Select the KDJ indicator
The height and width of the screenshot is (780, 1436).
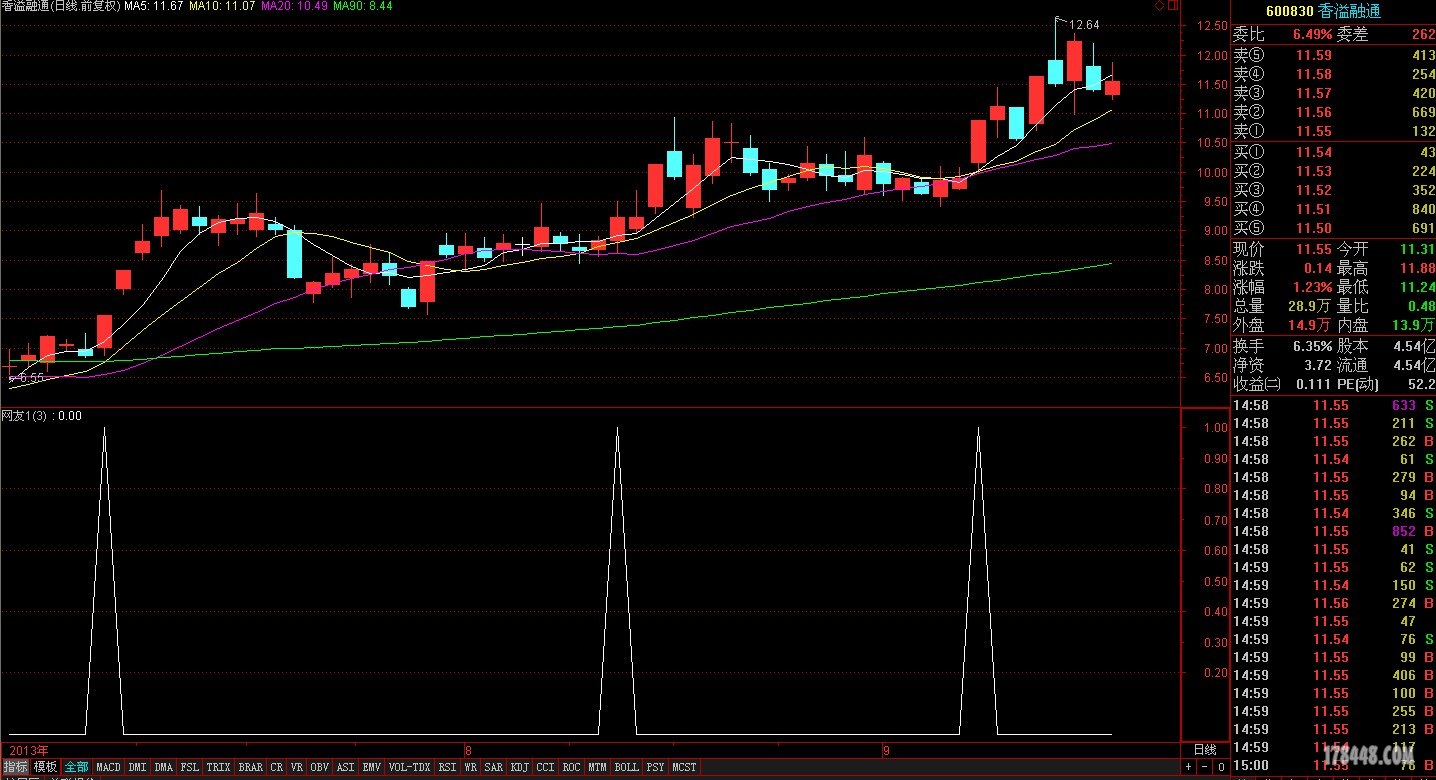tap(519, 767)
